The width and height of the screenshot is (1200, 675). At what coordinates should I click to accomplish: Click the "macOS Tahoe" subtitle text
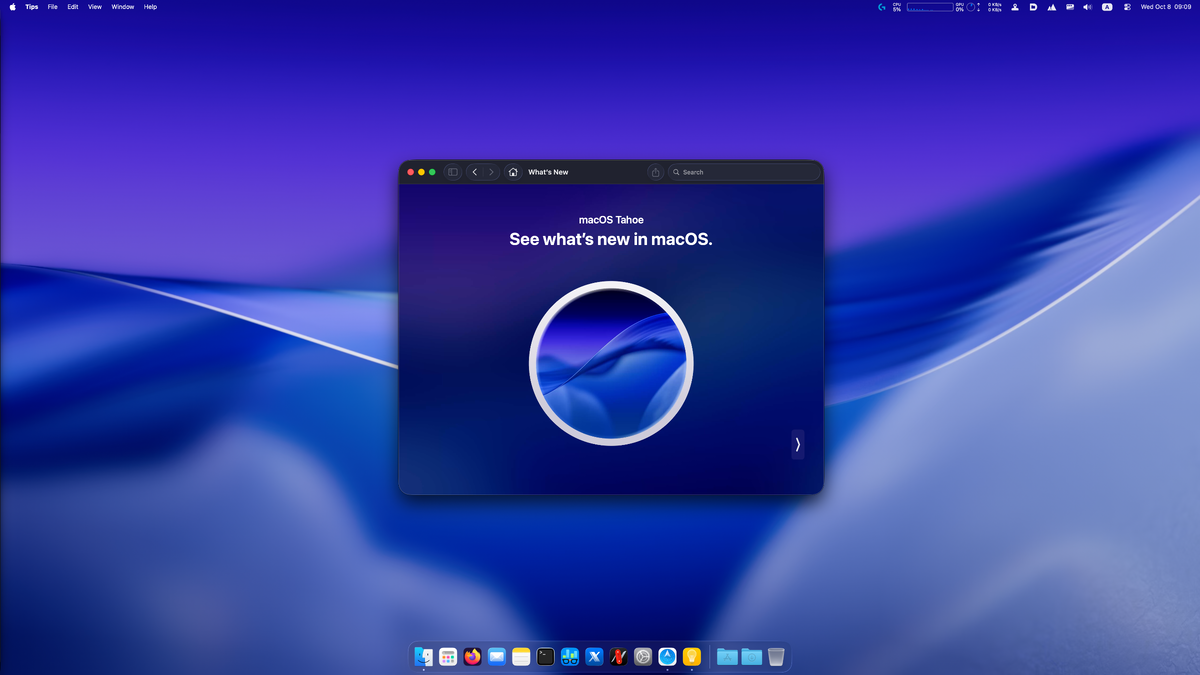coord(611,220)
